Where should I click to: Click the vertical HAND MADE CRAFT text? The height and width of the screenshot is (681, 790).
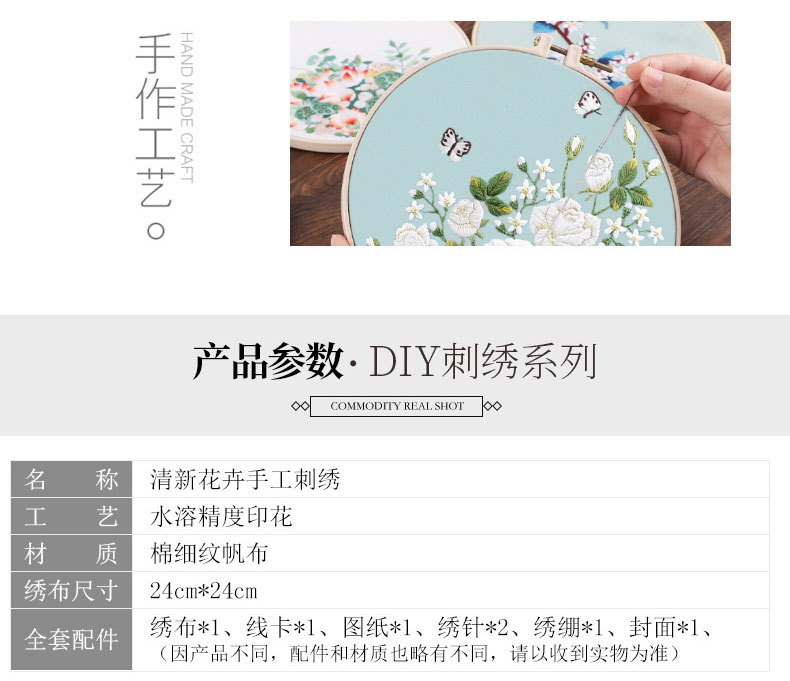(x=187, y=107)
